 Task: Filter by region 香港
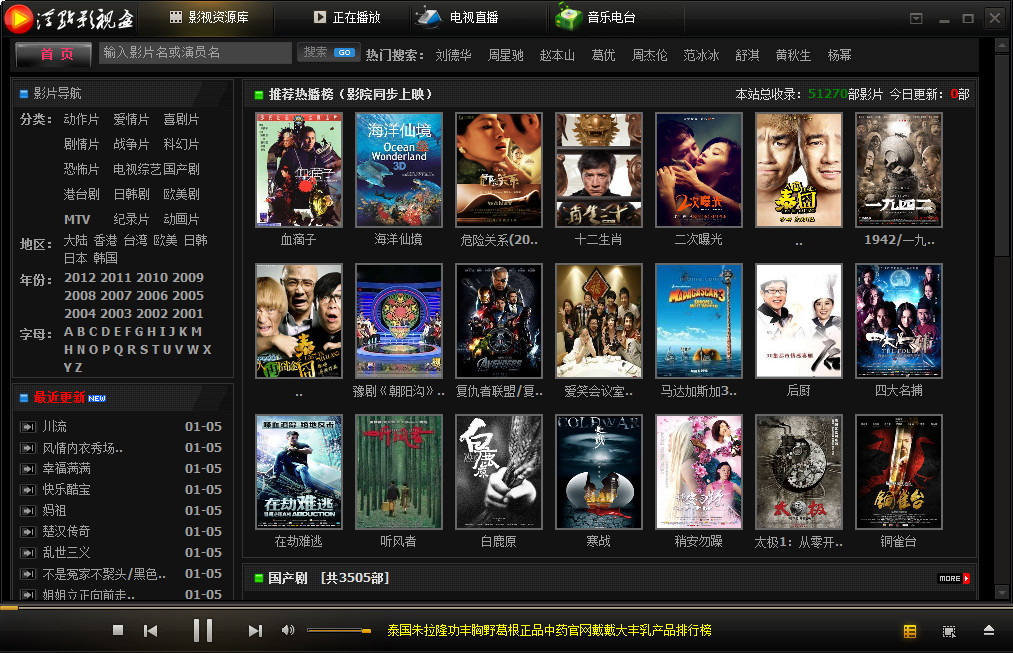pyautogui.click(x=105, y=240)
